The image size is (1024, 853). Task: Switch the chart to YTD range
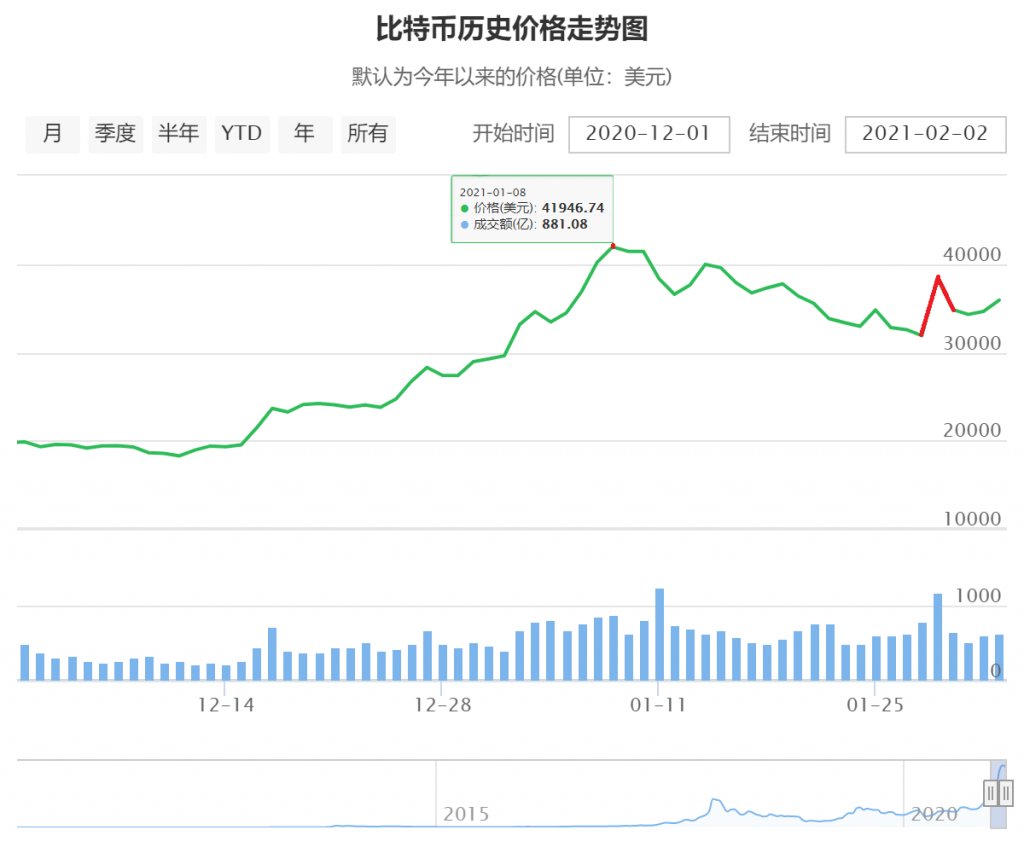coord(241,134)
